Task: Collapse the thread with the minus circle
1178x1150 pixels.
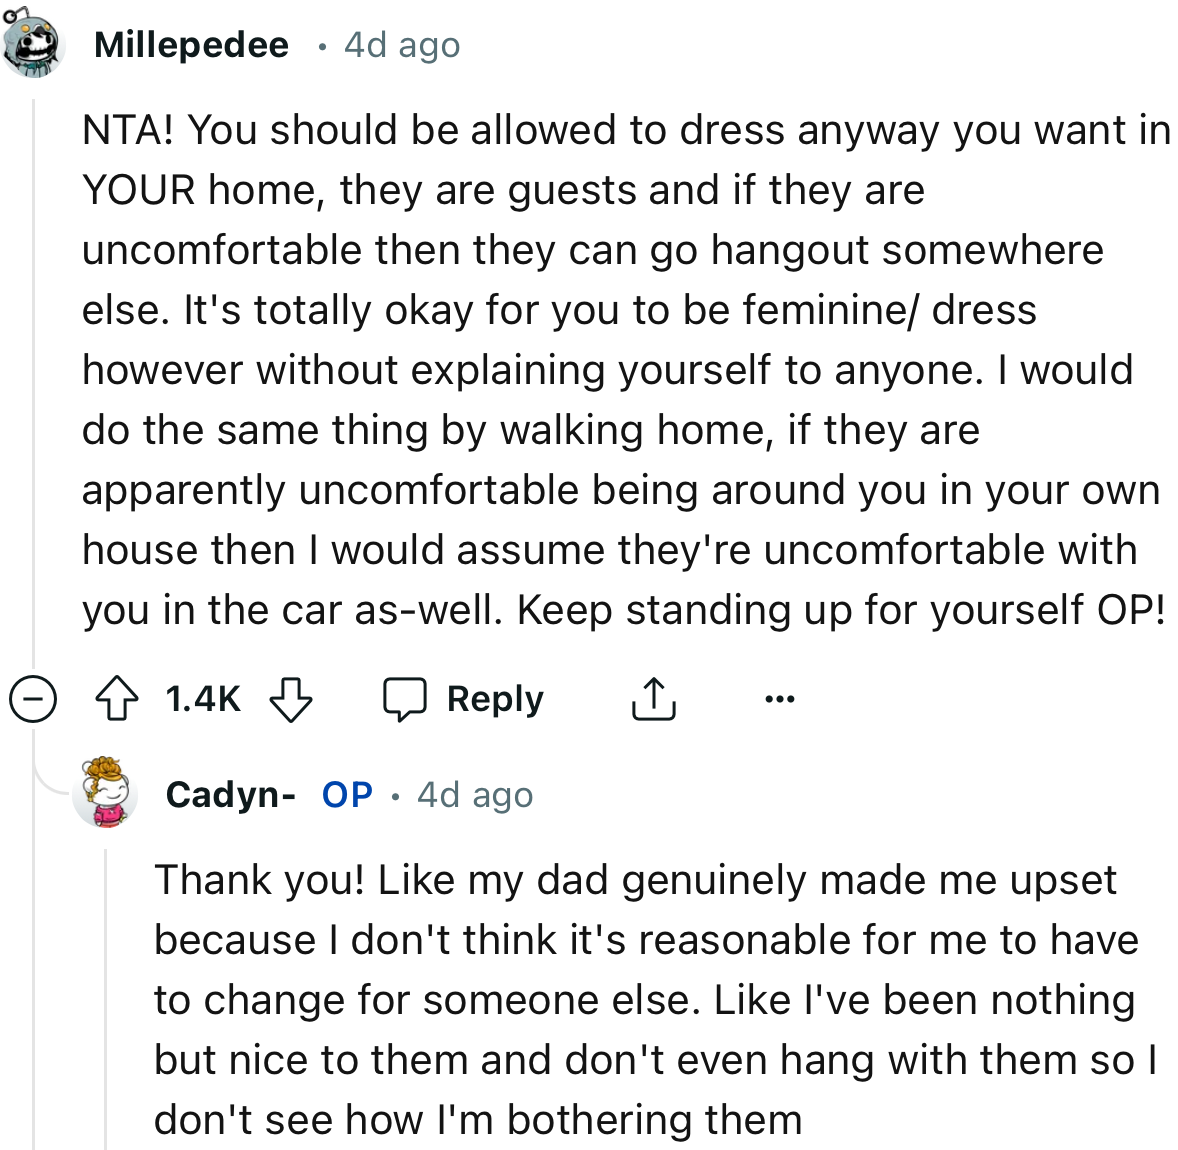Action: (x=33, y=699)
